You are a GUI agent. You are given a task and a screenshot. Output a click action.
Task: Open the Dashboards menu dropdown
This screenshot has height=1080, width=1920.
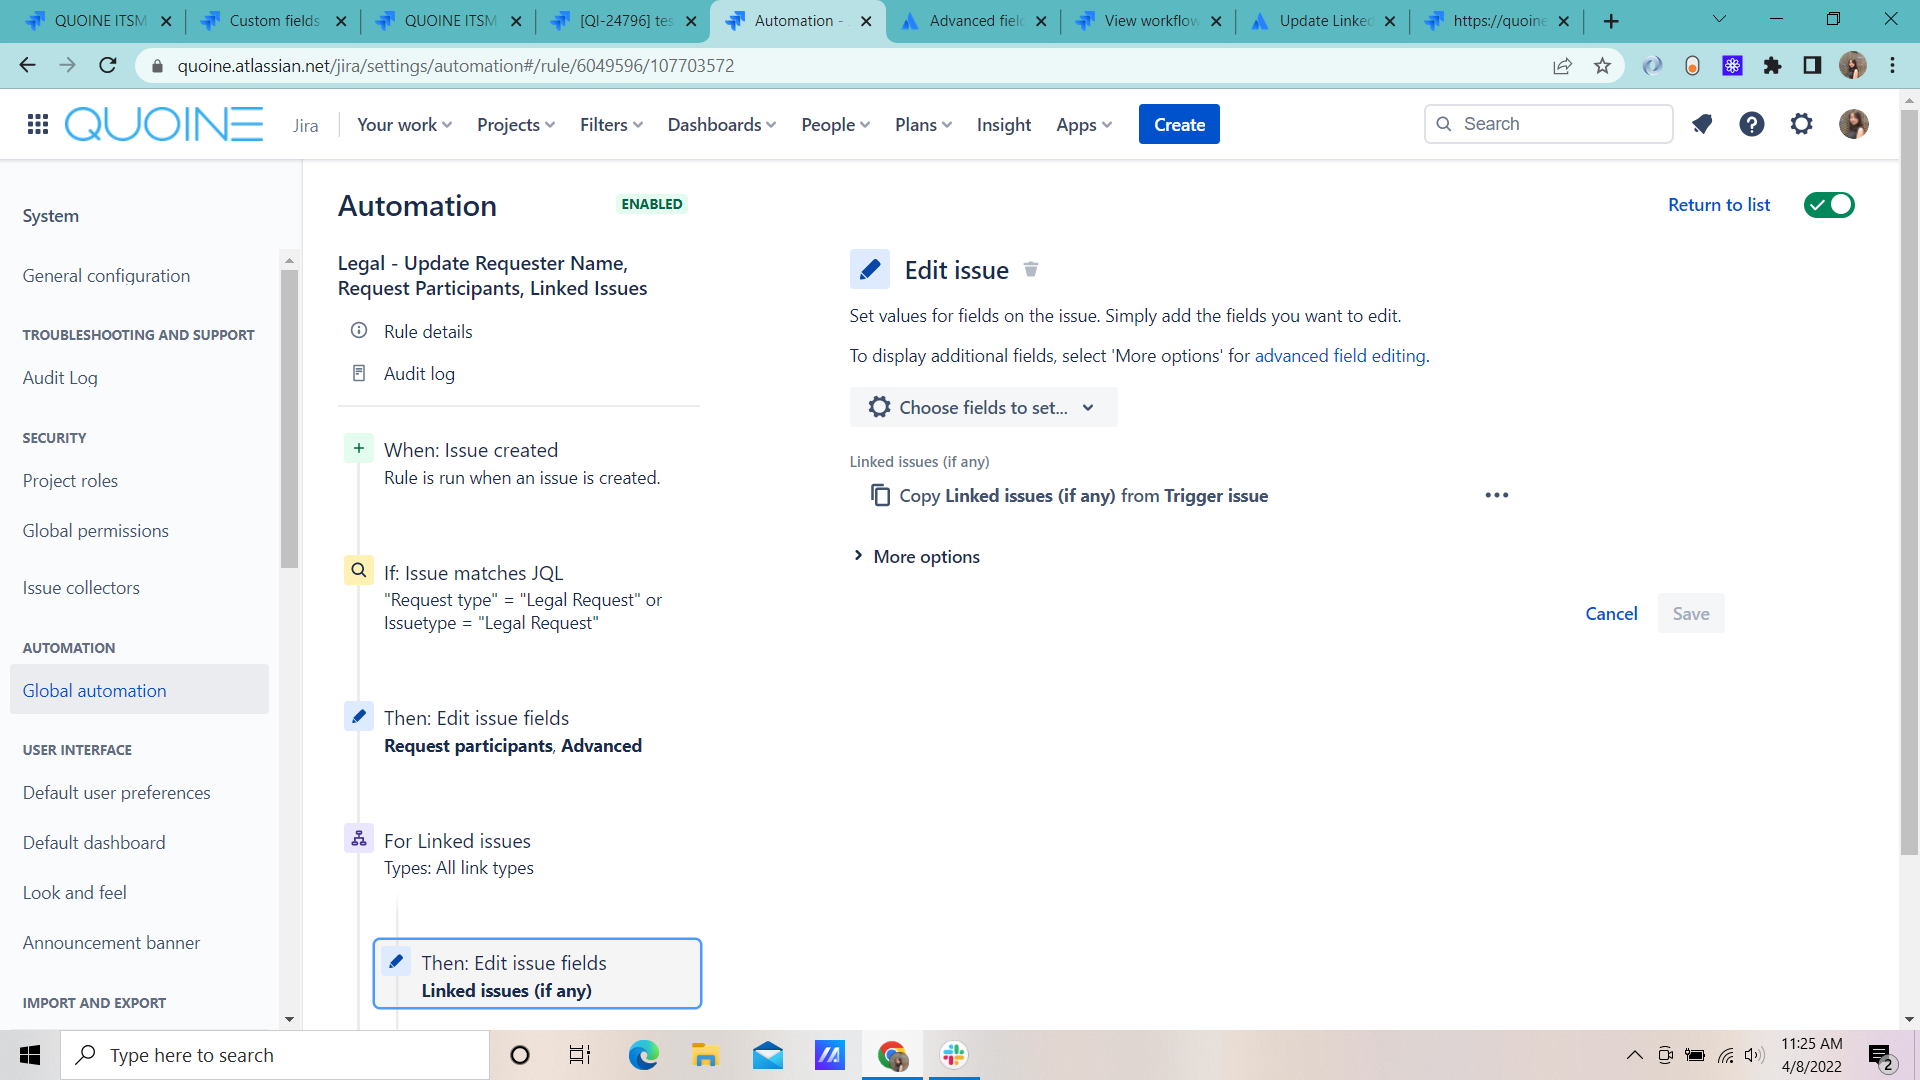pos(721,125)
